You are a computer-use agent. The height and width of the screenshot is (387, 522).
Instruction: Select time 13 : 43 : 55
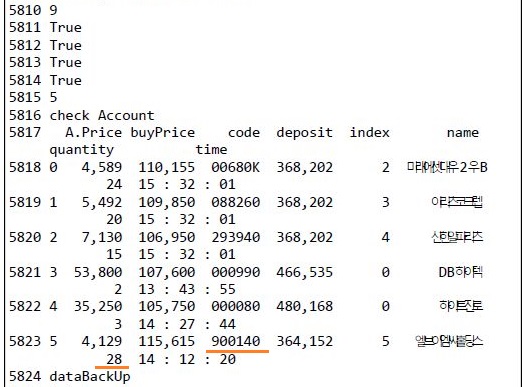187,289
